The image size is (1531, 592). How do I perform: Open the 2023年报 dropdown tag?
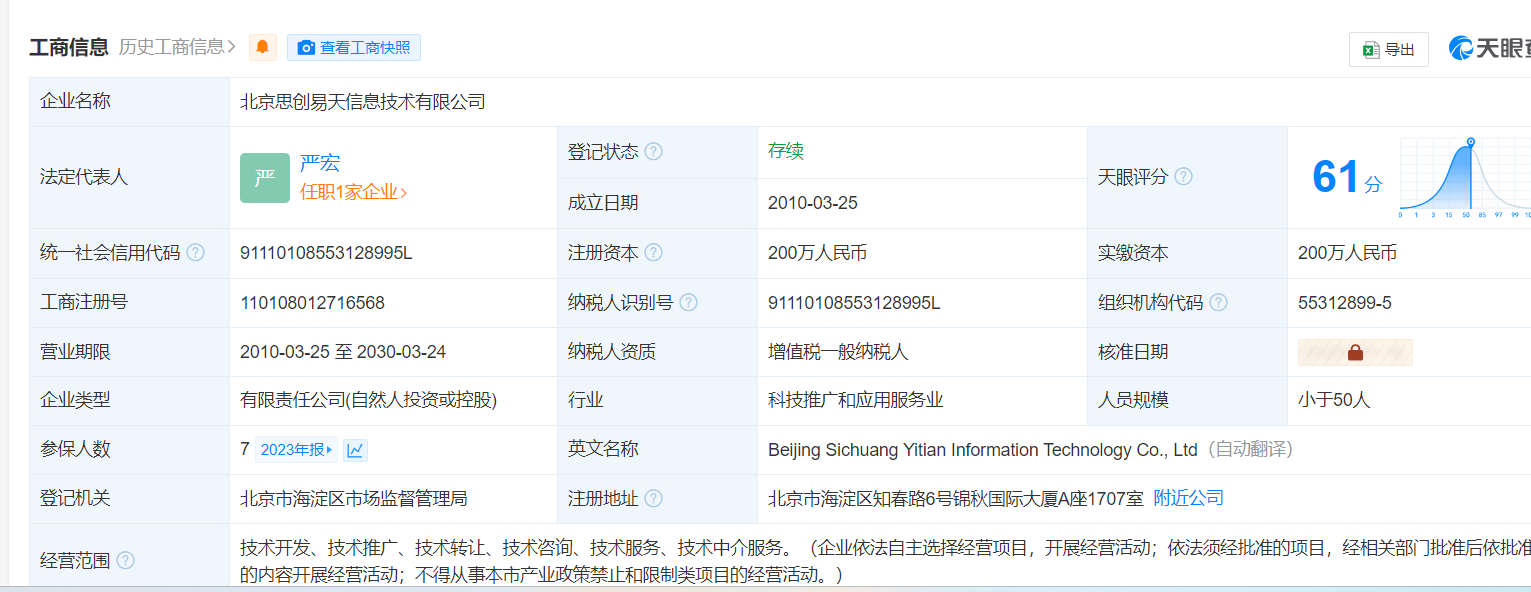tap(296, 450)
